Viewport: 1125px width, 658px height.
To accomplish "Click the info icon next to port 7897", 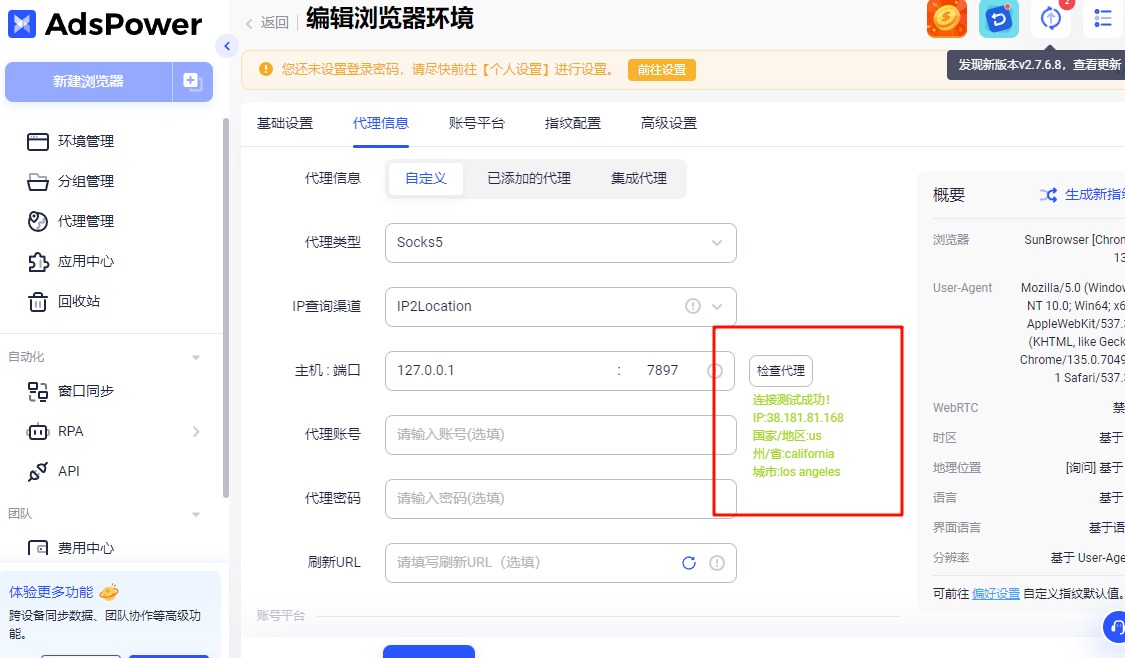I will point(715,370).
